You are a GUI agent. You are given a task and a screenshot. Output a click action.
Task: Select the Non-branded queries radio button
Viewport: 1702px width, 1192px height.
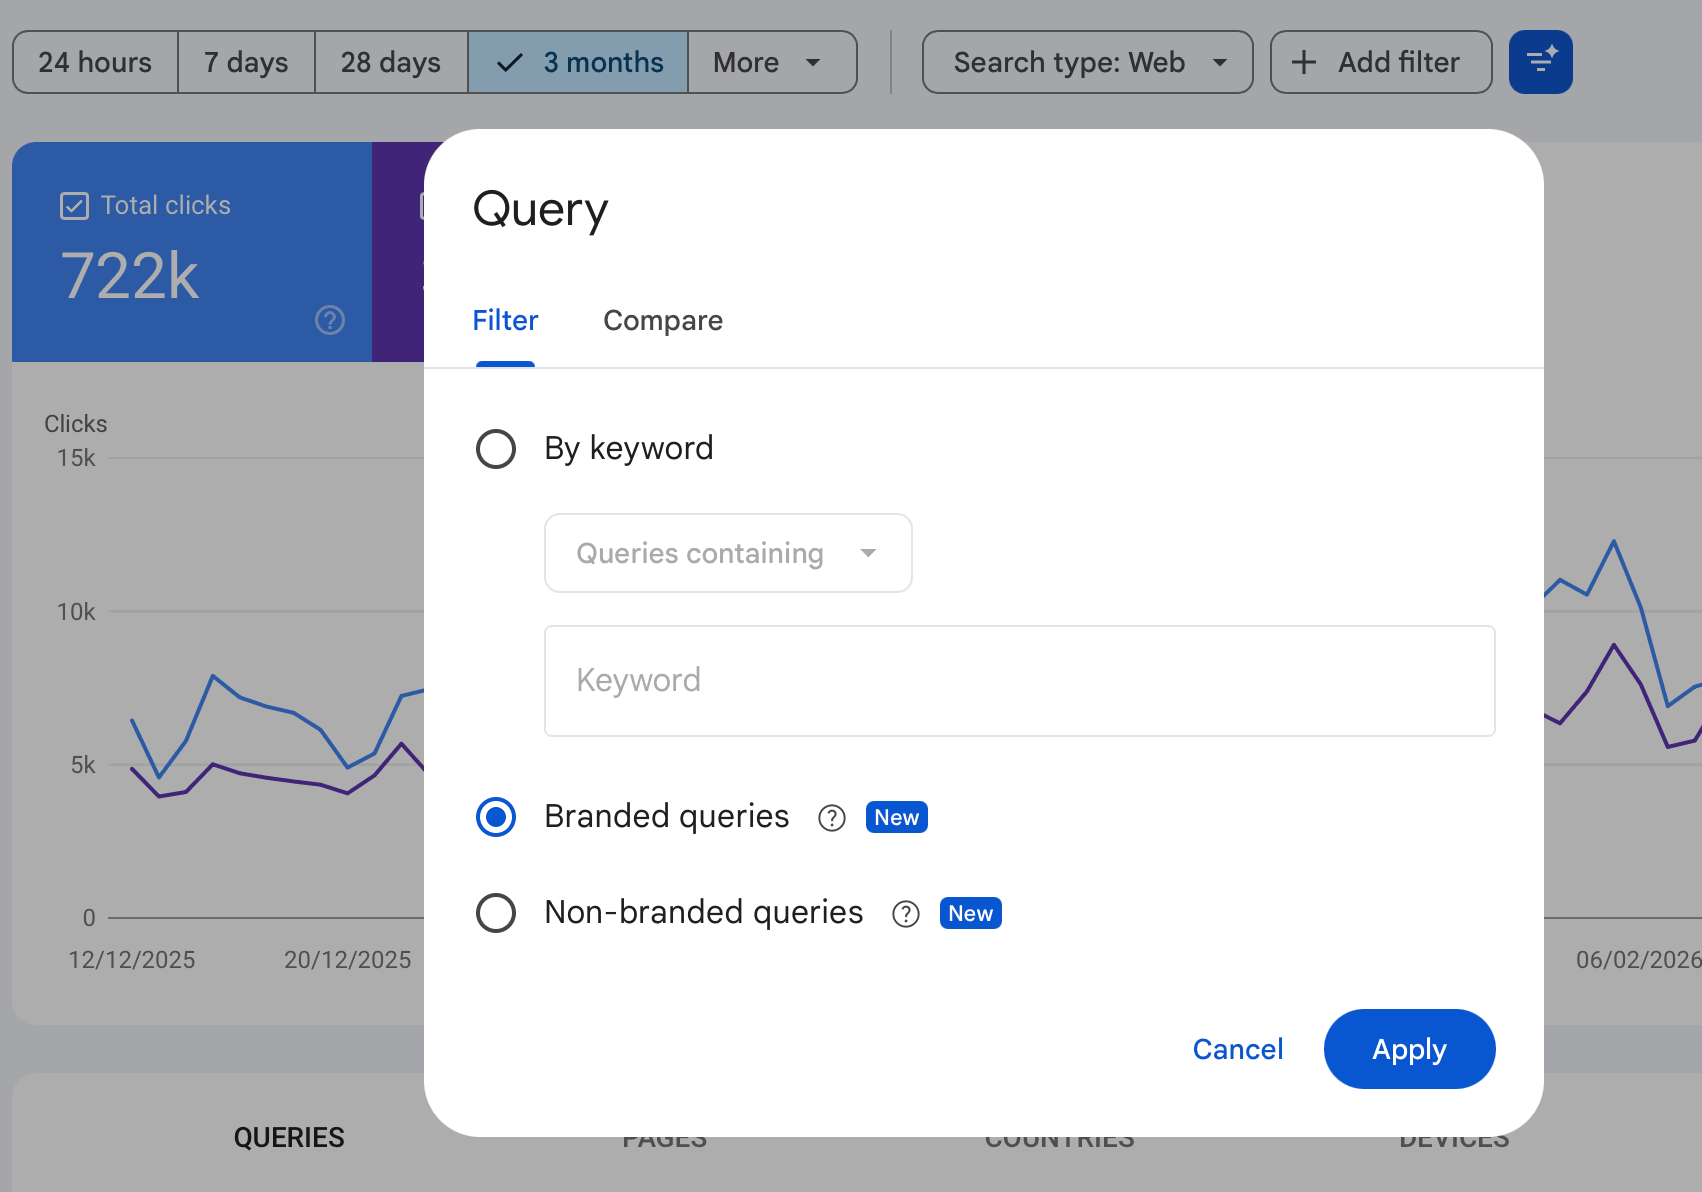coord(496,913)
